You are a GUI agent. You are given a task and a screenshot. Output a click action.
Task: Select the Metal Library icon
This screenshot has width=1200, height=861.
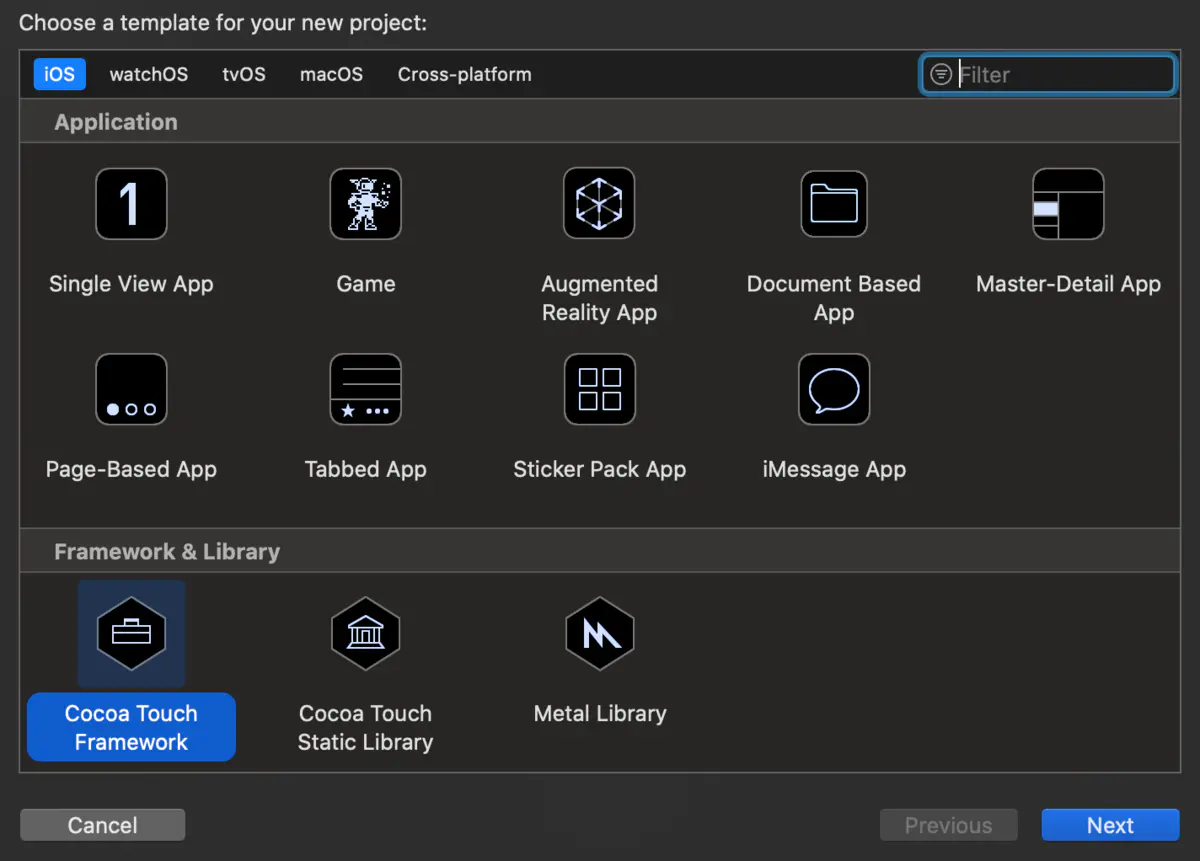pyautogui.click(x=600, y=634)
